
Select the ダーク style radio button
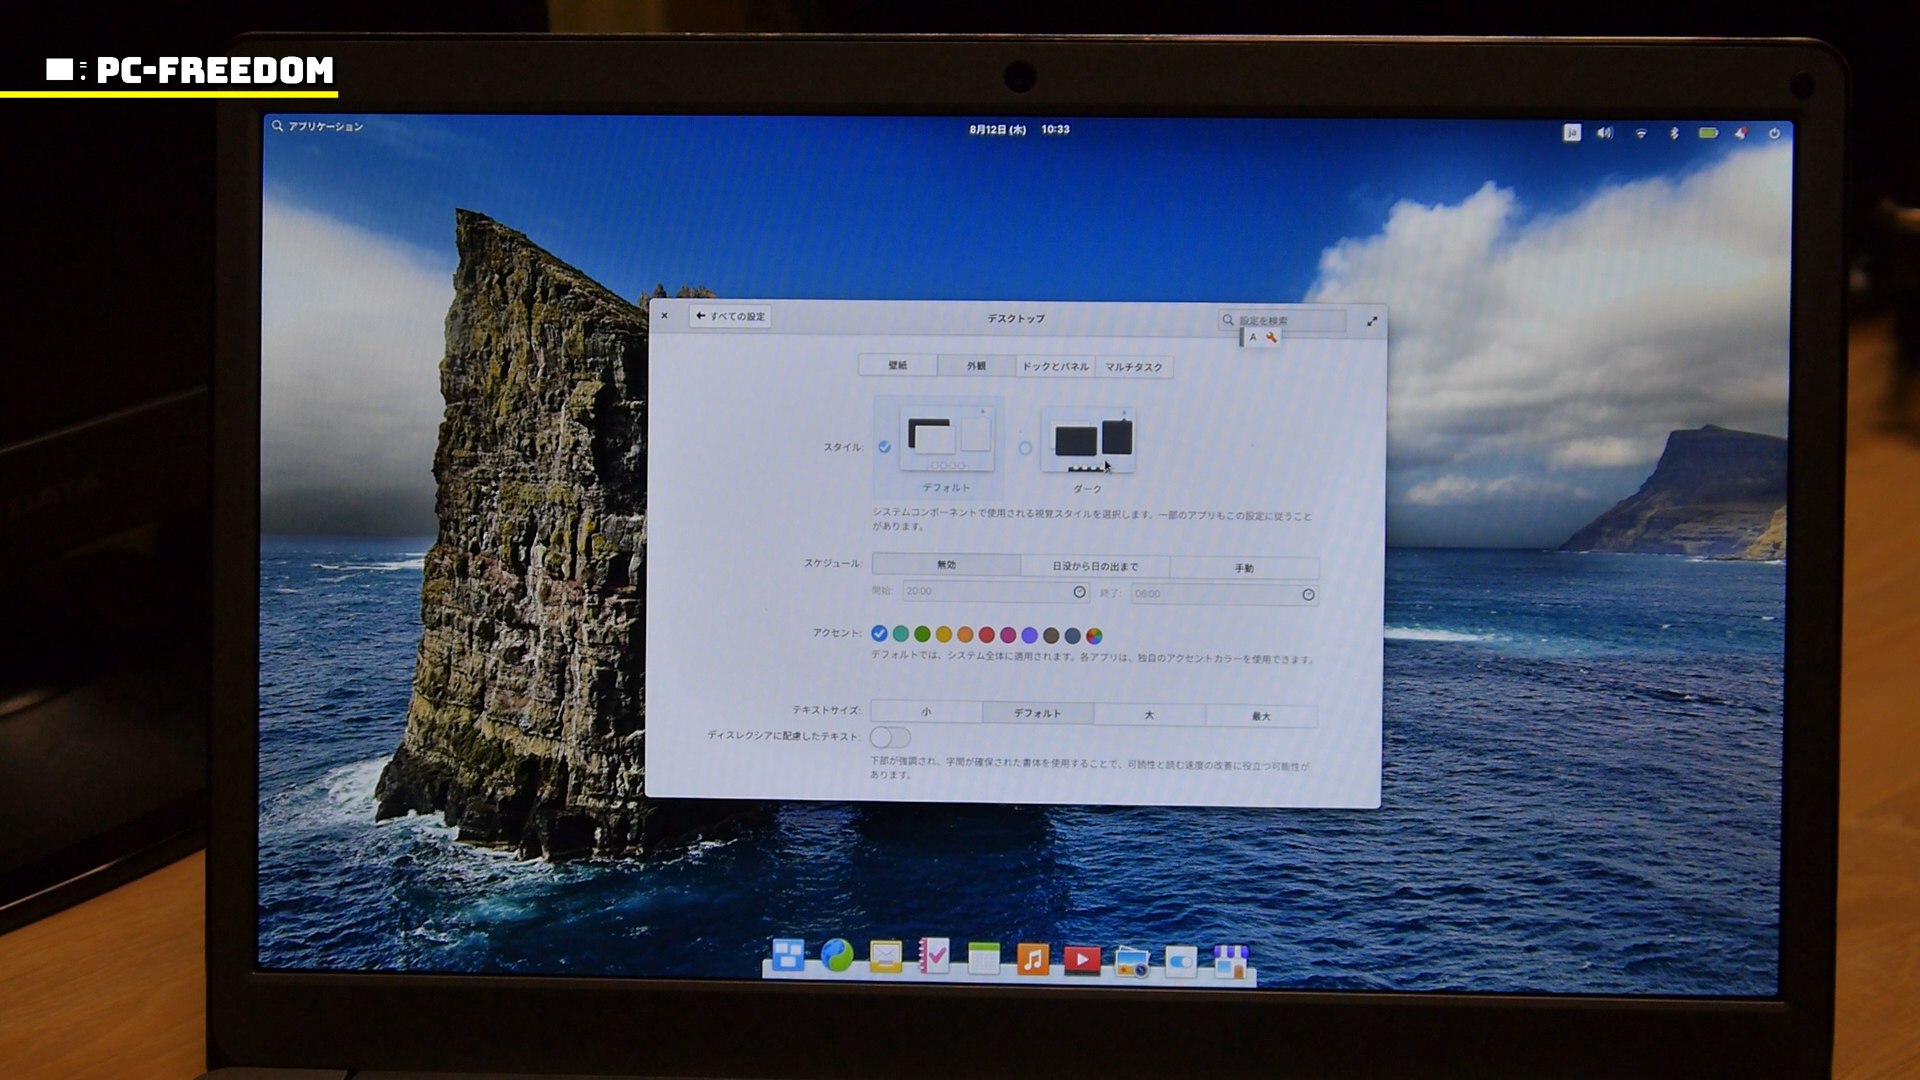point(1025,448)
